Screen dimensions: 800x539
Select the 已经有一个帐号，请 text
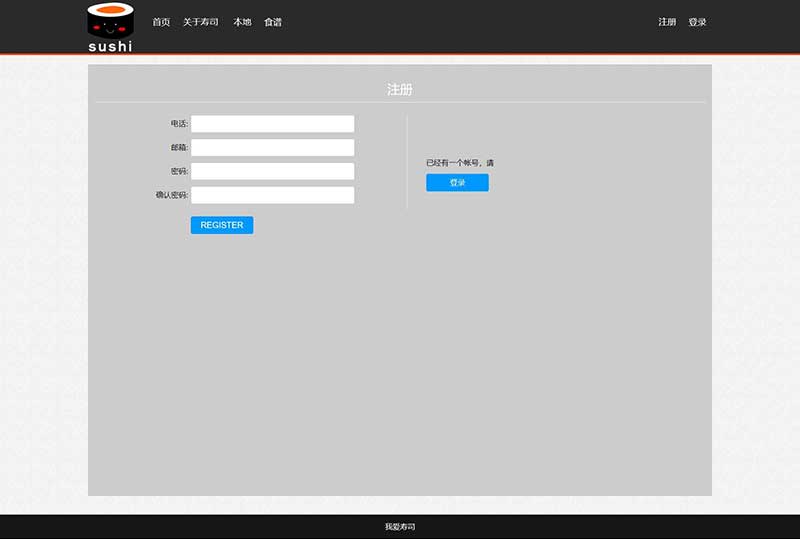[x=460, y=163]
